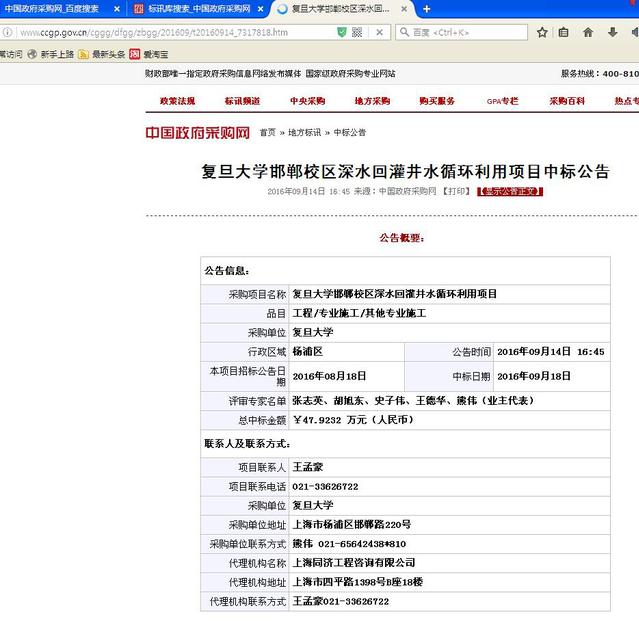
Task: Open the 采购百科 nav menu
Action: pyautogui.click(x=567, y=101)
